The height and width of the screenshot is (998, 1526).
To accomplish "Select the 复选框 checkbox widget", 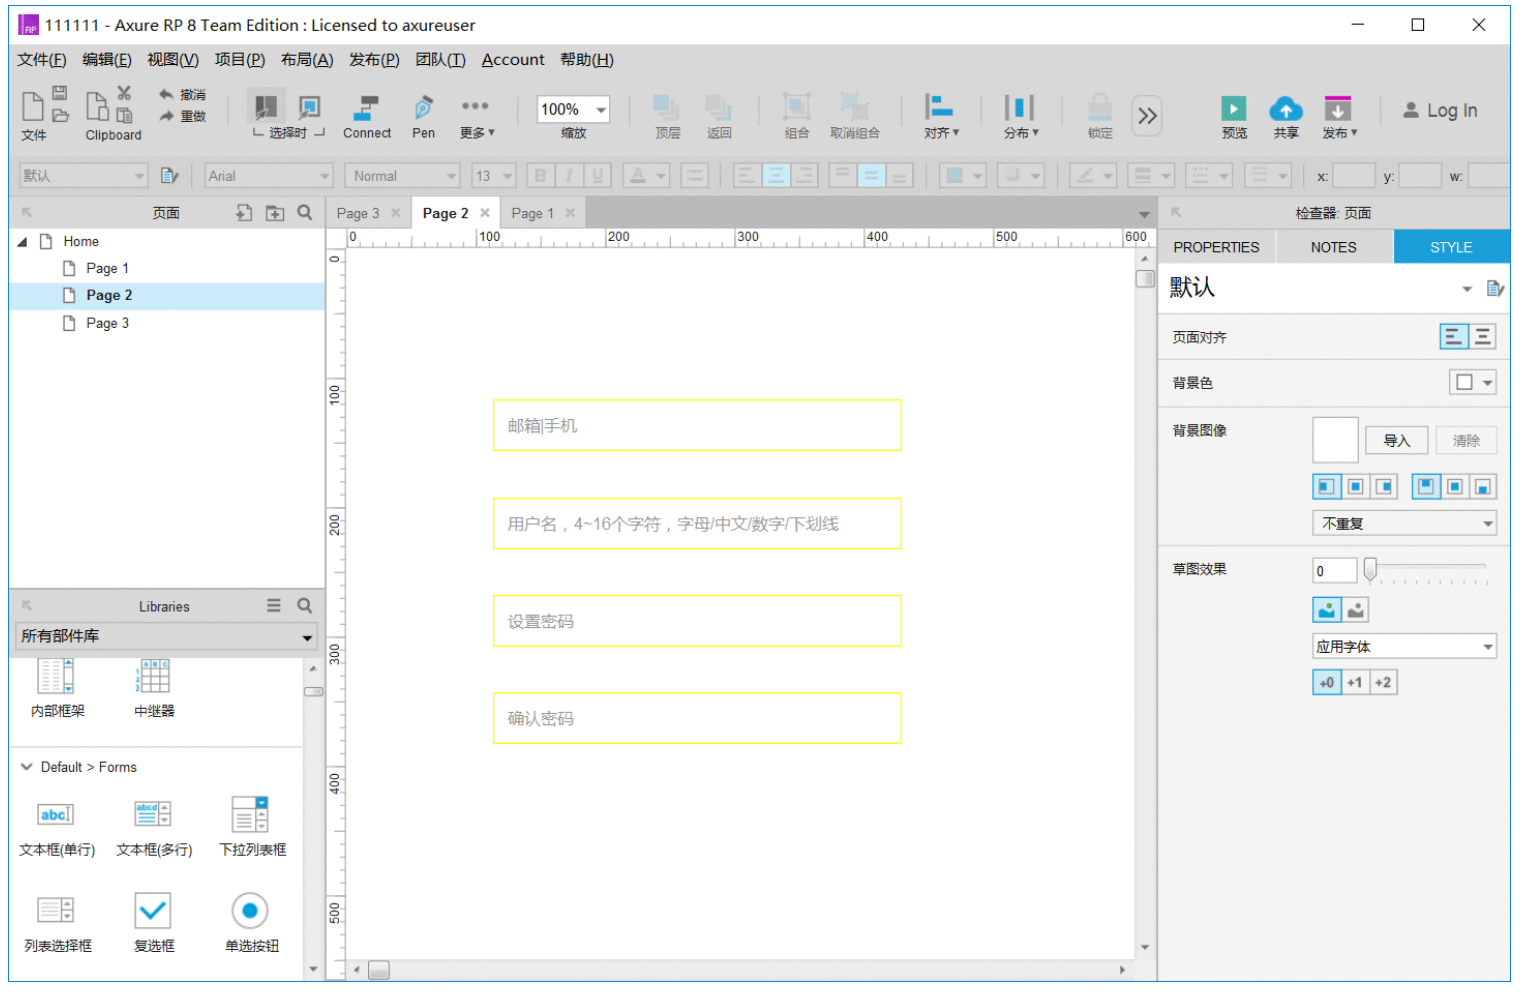I will pyautogui.click(x=153, y=923).
